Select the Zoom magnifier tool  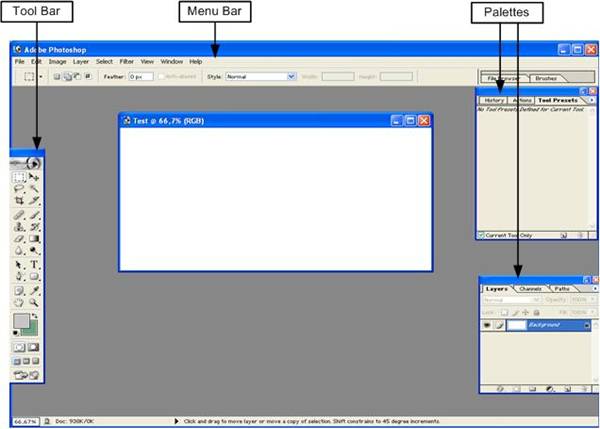pos(34,301)
